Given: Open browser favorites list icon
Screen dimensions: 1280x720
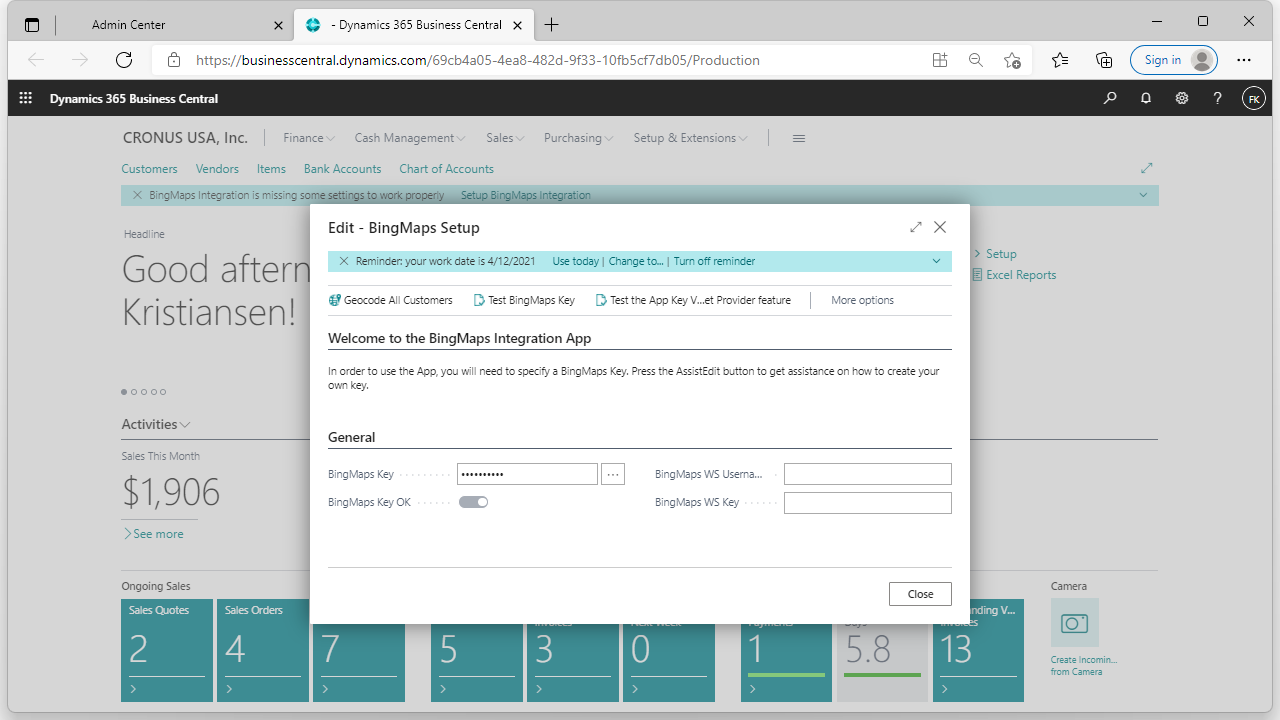Looking at the screenshot, I should [1060, 60].
